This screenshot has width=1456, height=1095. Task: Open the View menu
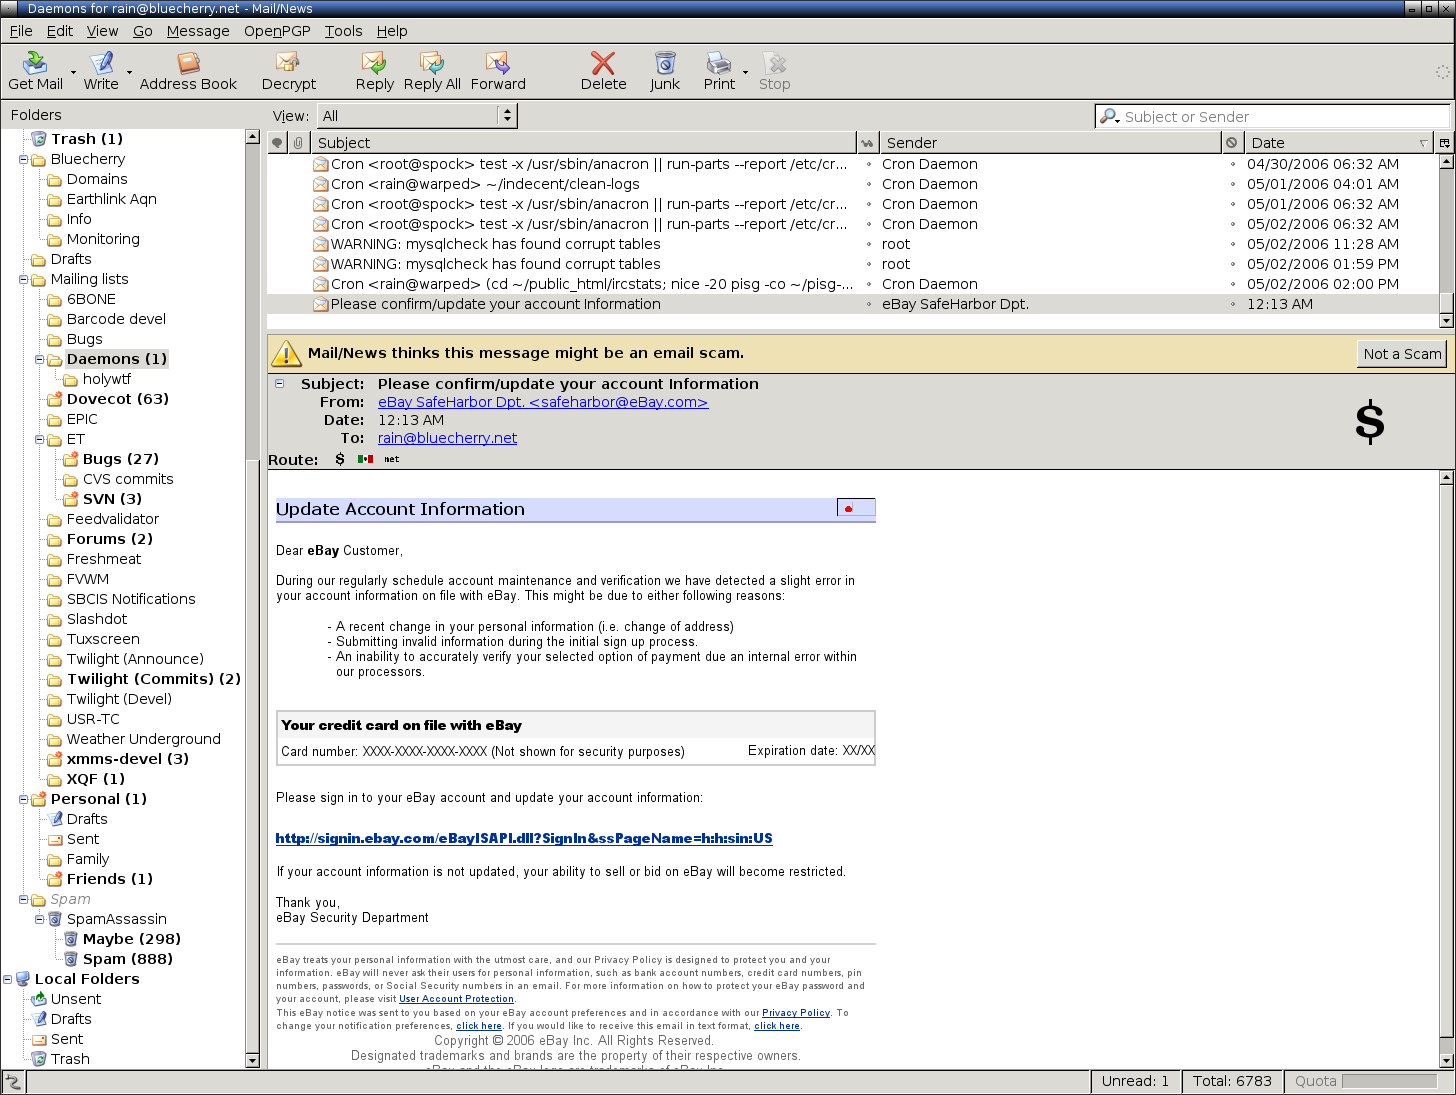pos(102,31)
